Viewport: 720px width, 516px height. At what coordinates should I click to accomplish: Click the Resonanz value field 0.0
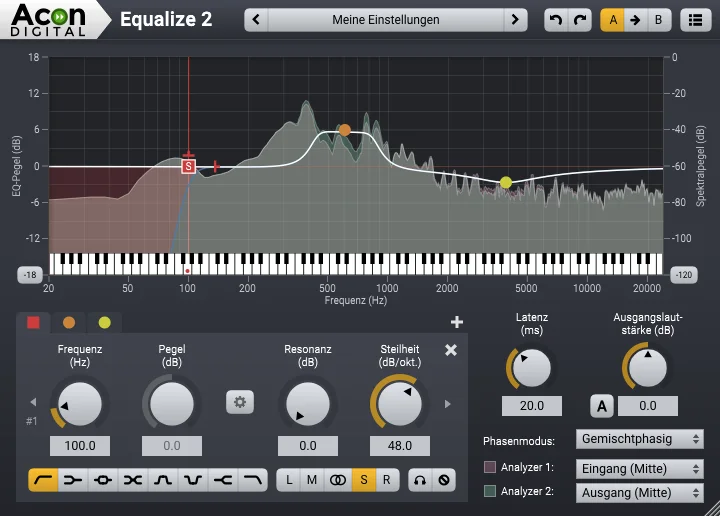coord(308,446)
